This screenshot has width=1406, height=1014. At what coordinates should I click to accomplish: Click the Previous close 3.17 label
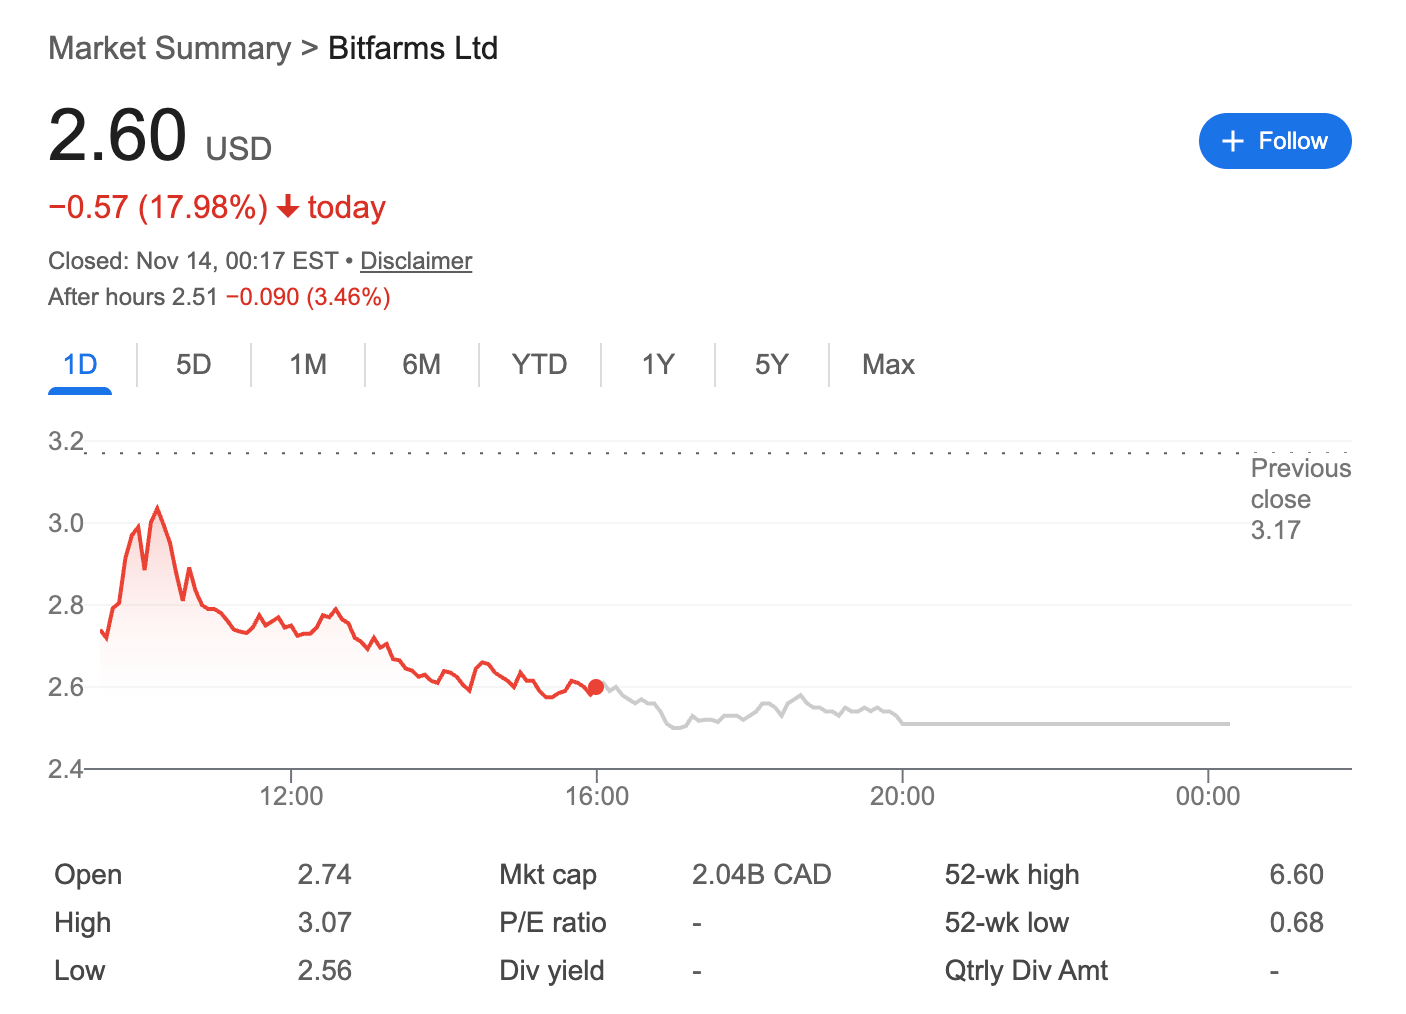click(x=1299, y=499)
